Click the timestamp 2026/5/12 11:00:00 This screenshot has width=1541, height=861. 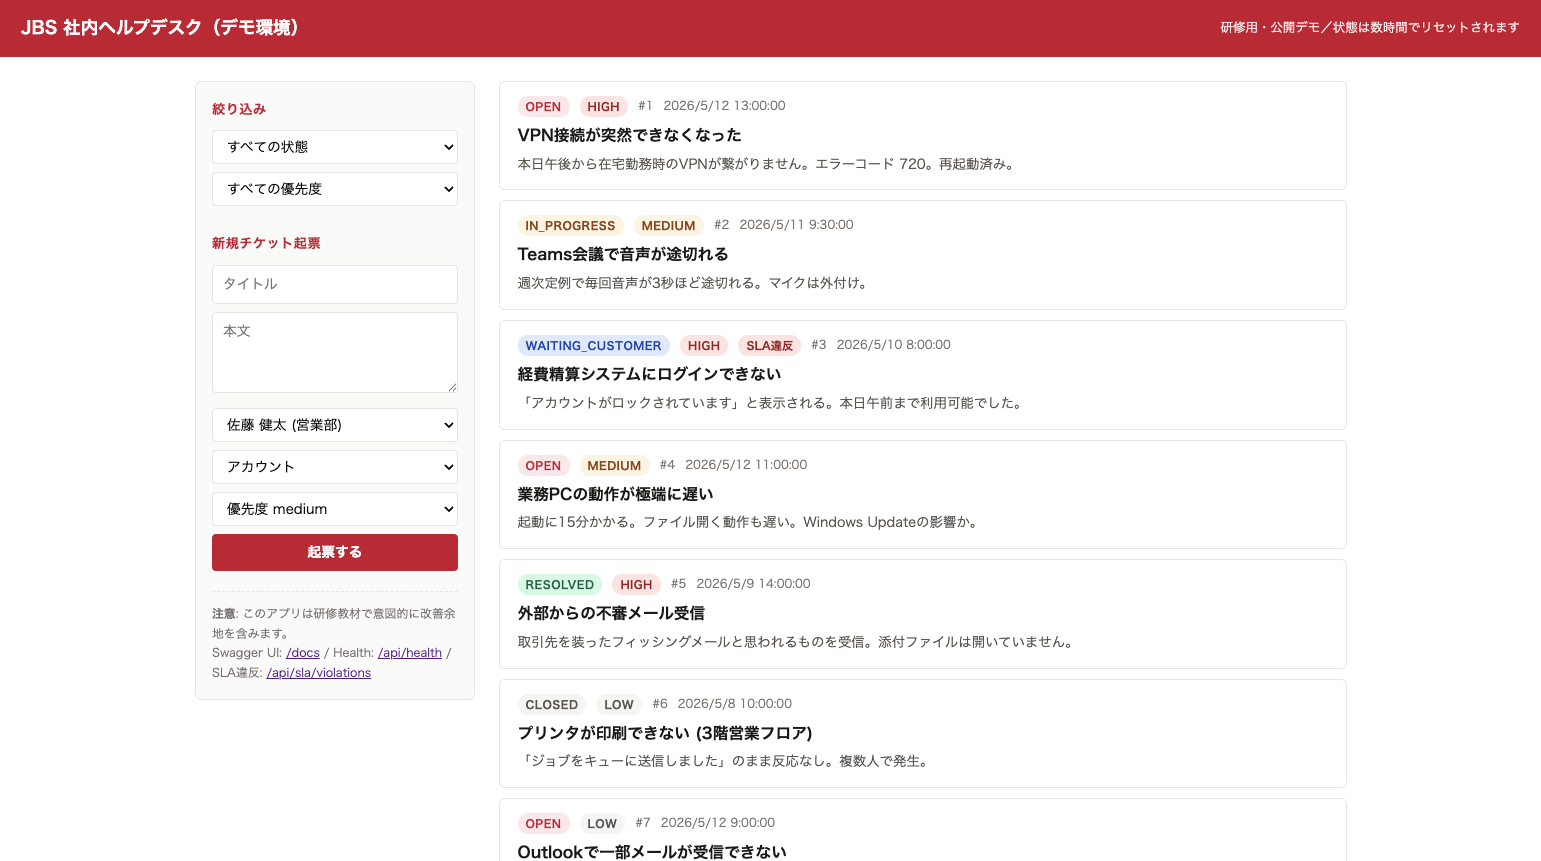click(746, 465)
